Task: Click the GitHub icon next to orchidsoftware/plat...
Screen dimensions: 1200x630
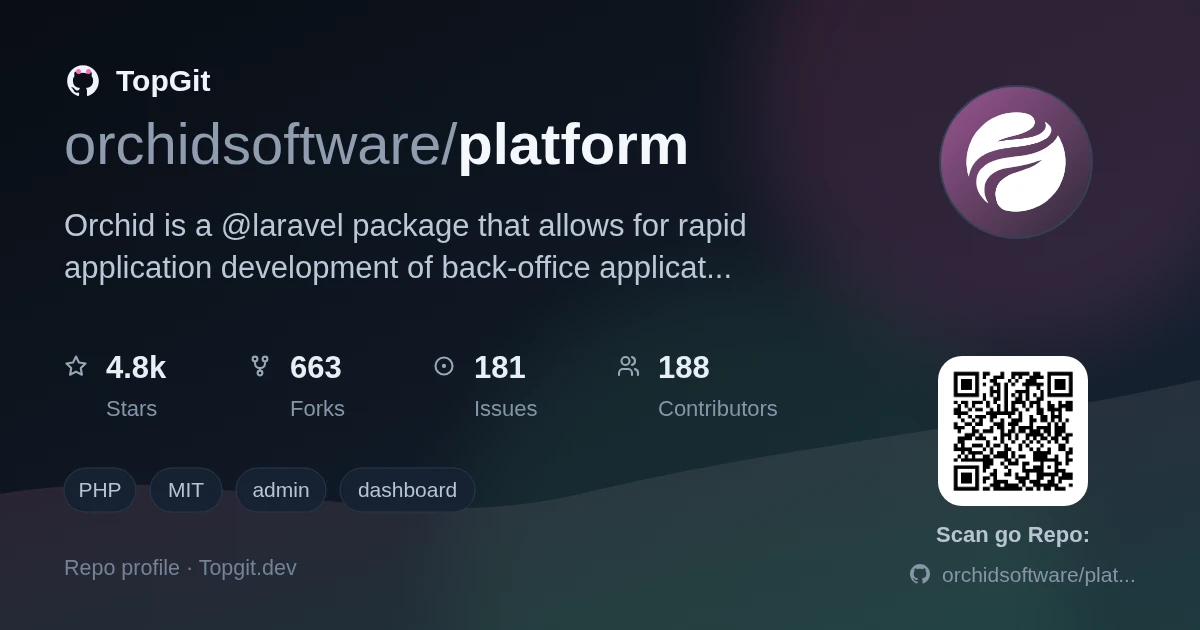Action: pos(920,574)
